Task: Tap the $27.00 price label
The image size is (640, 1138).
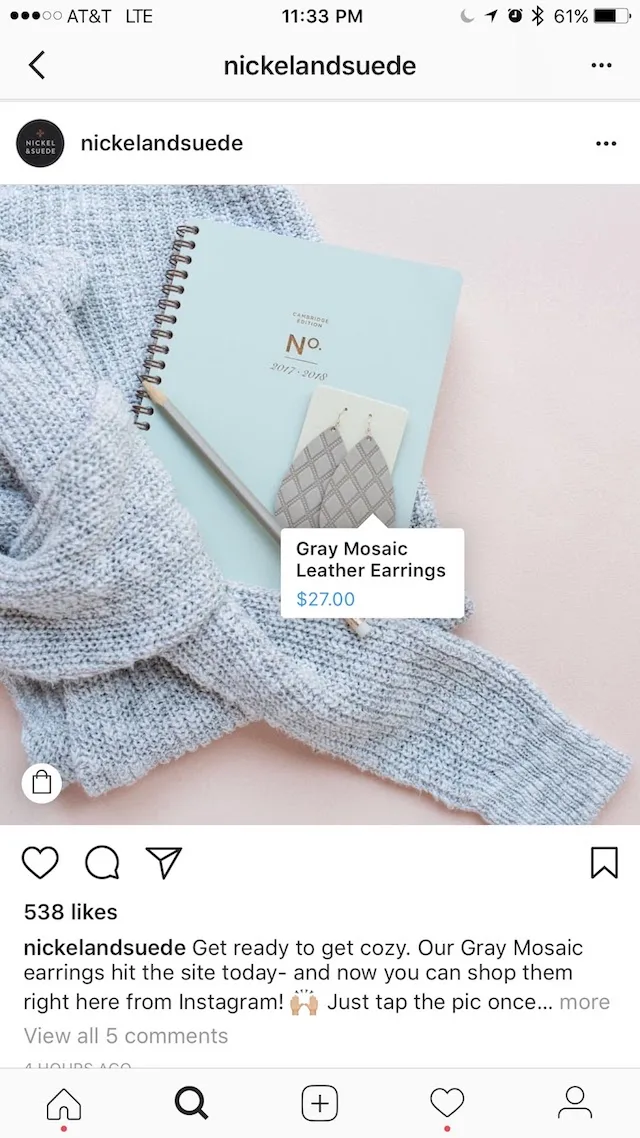Action: (x=326, y=599)
